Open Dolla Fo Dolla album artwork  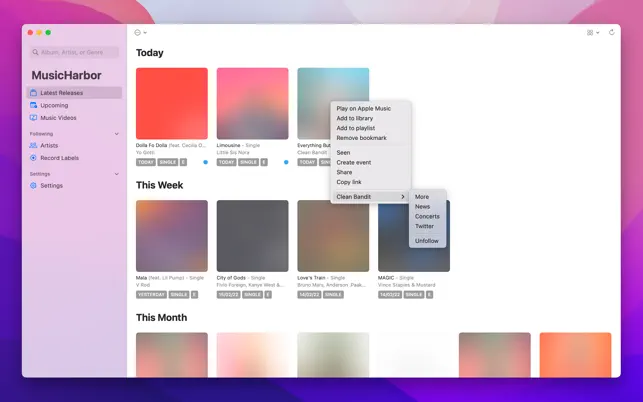pos(172,103)
